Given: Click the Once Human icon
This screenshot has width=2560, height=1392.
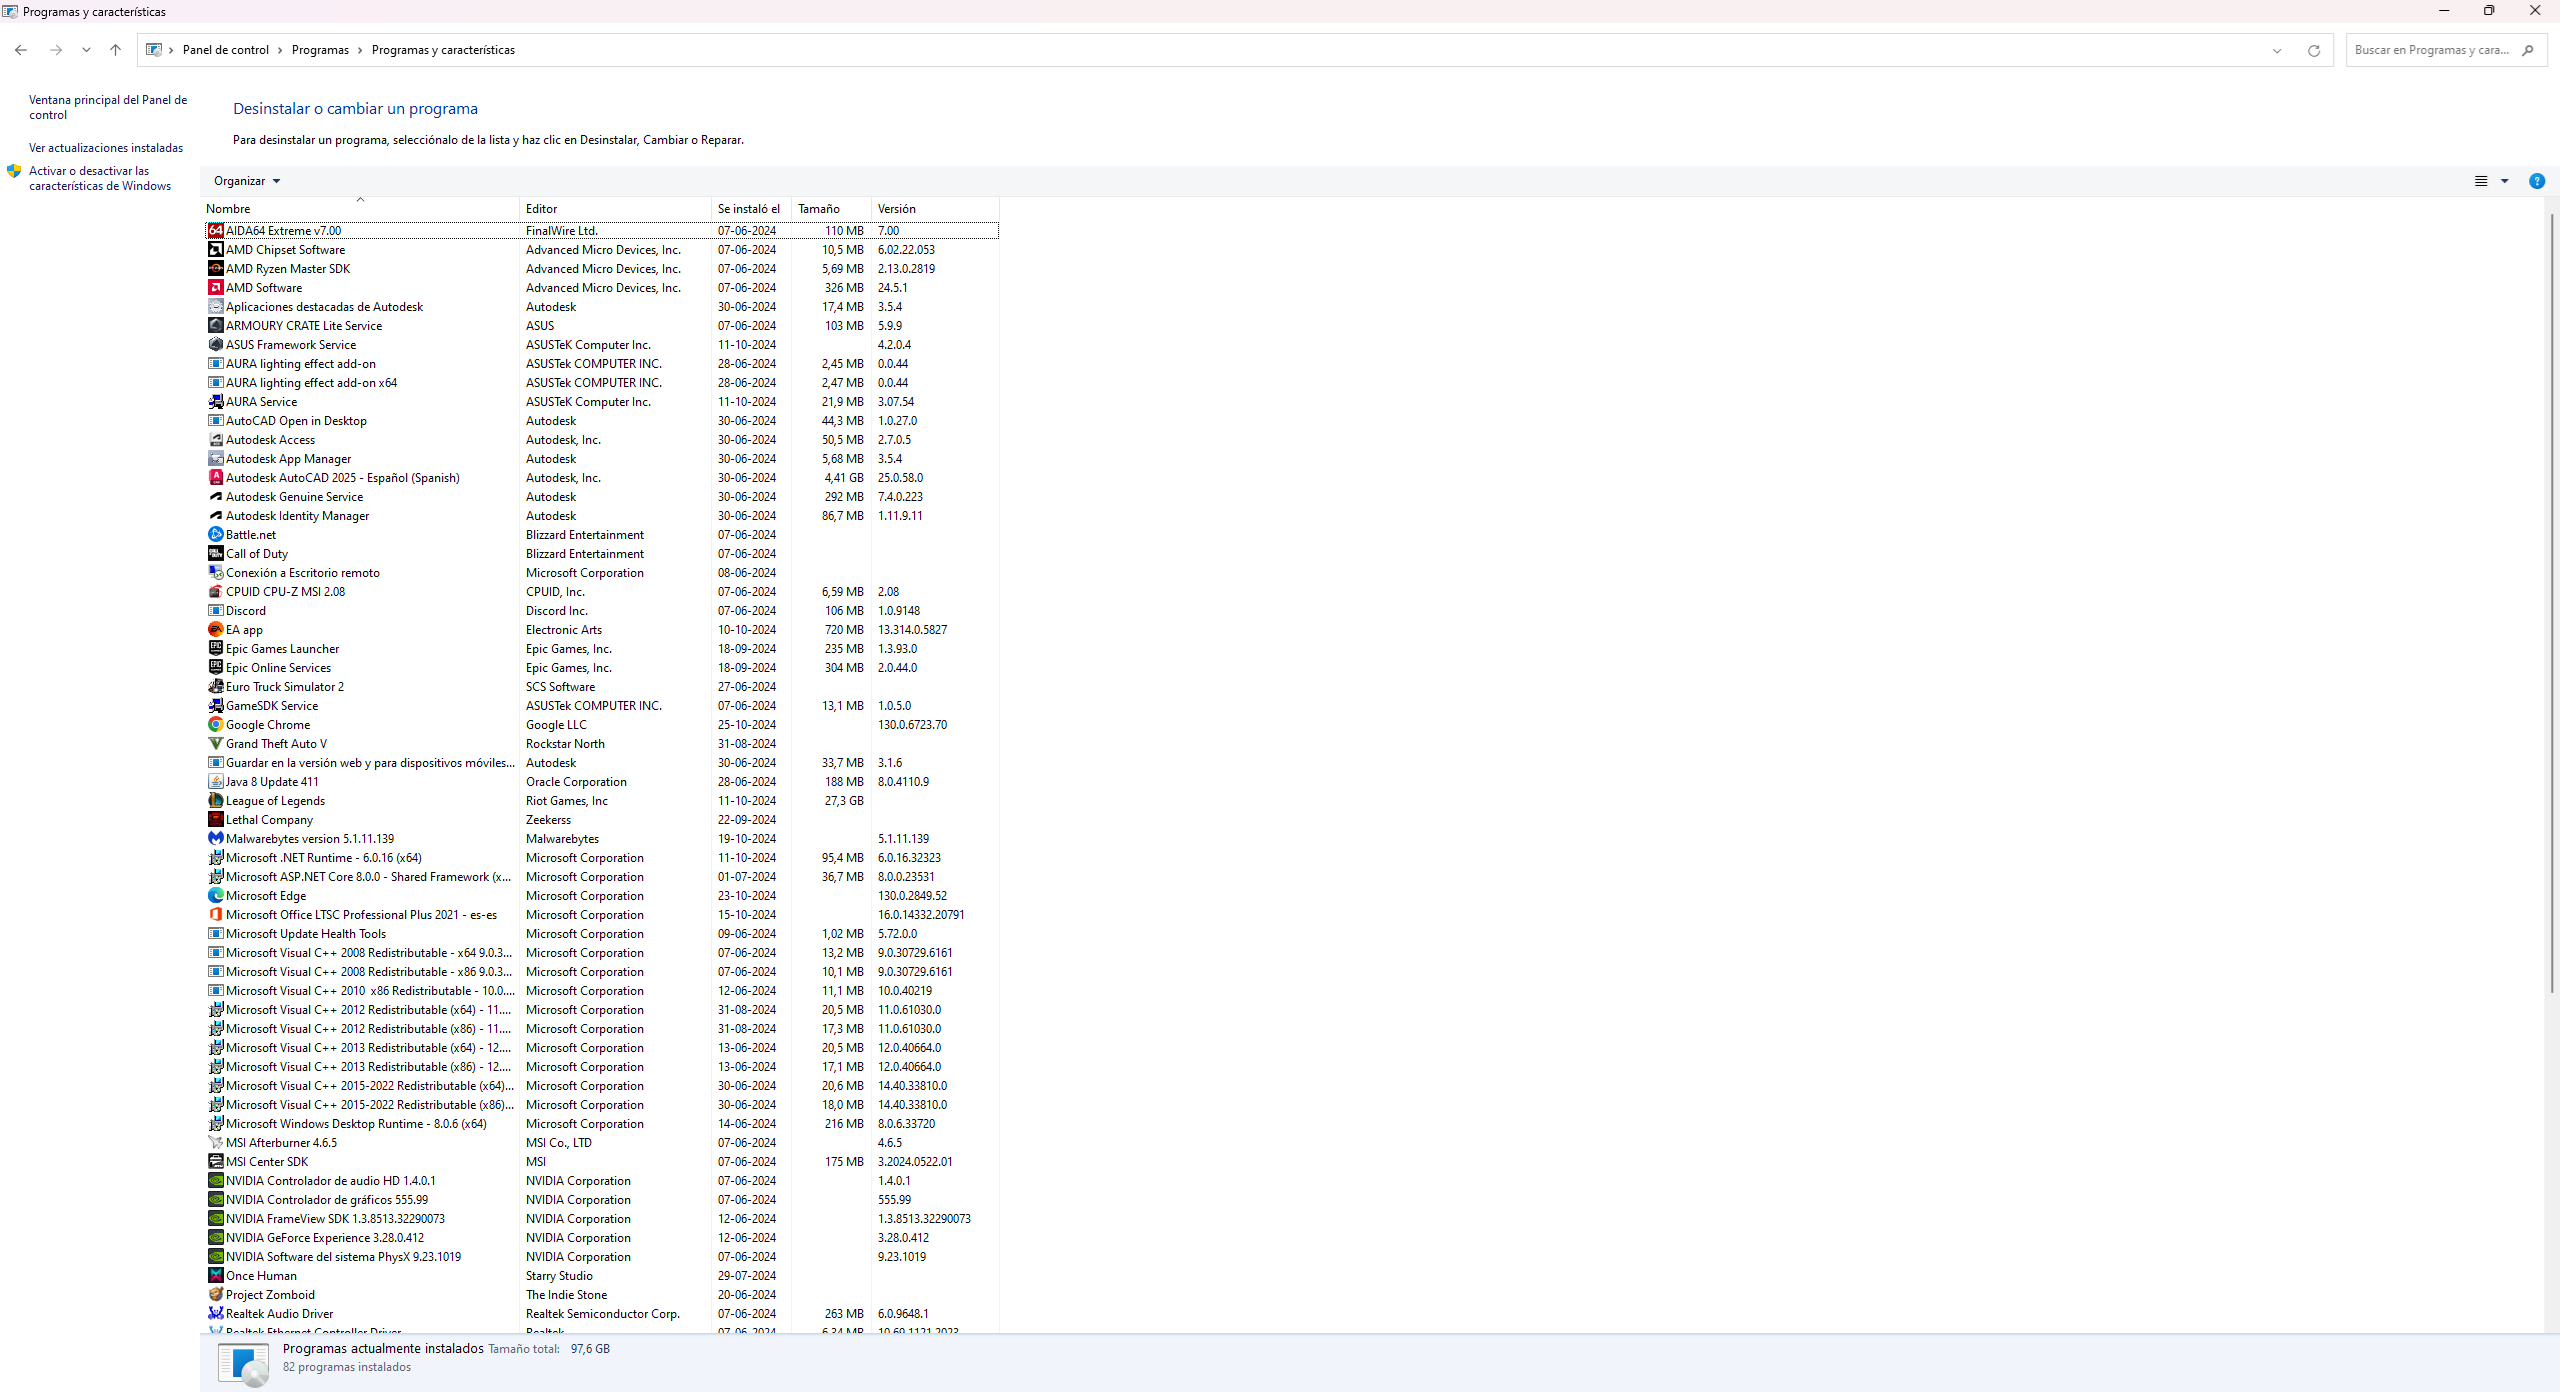Looking at the screenshot, I should tap(215, 1276).
